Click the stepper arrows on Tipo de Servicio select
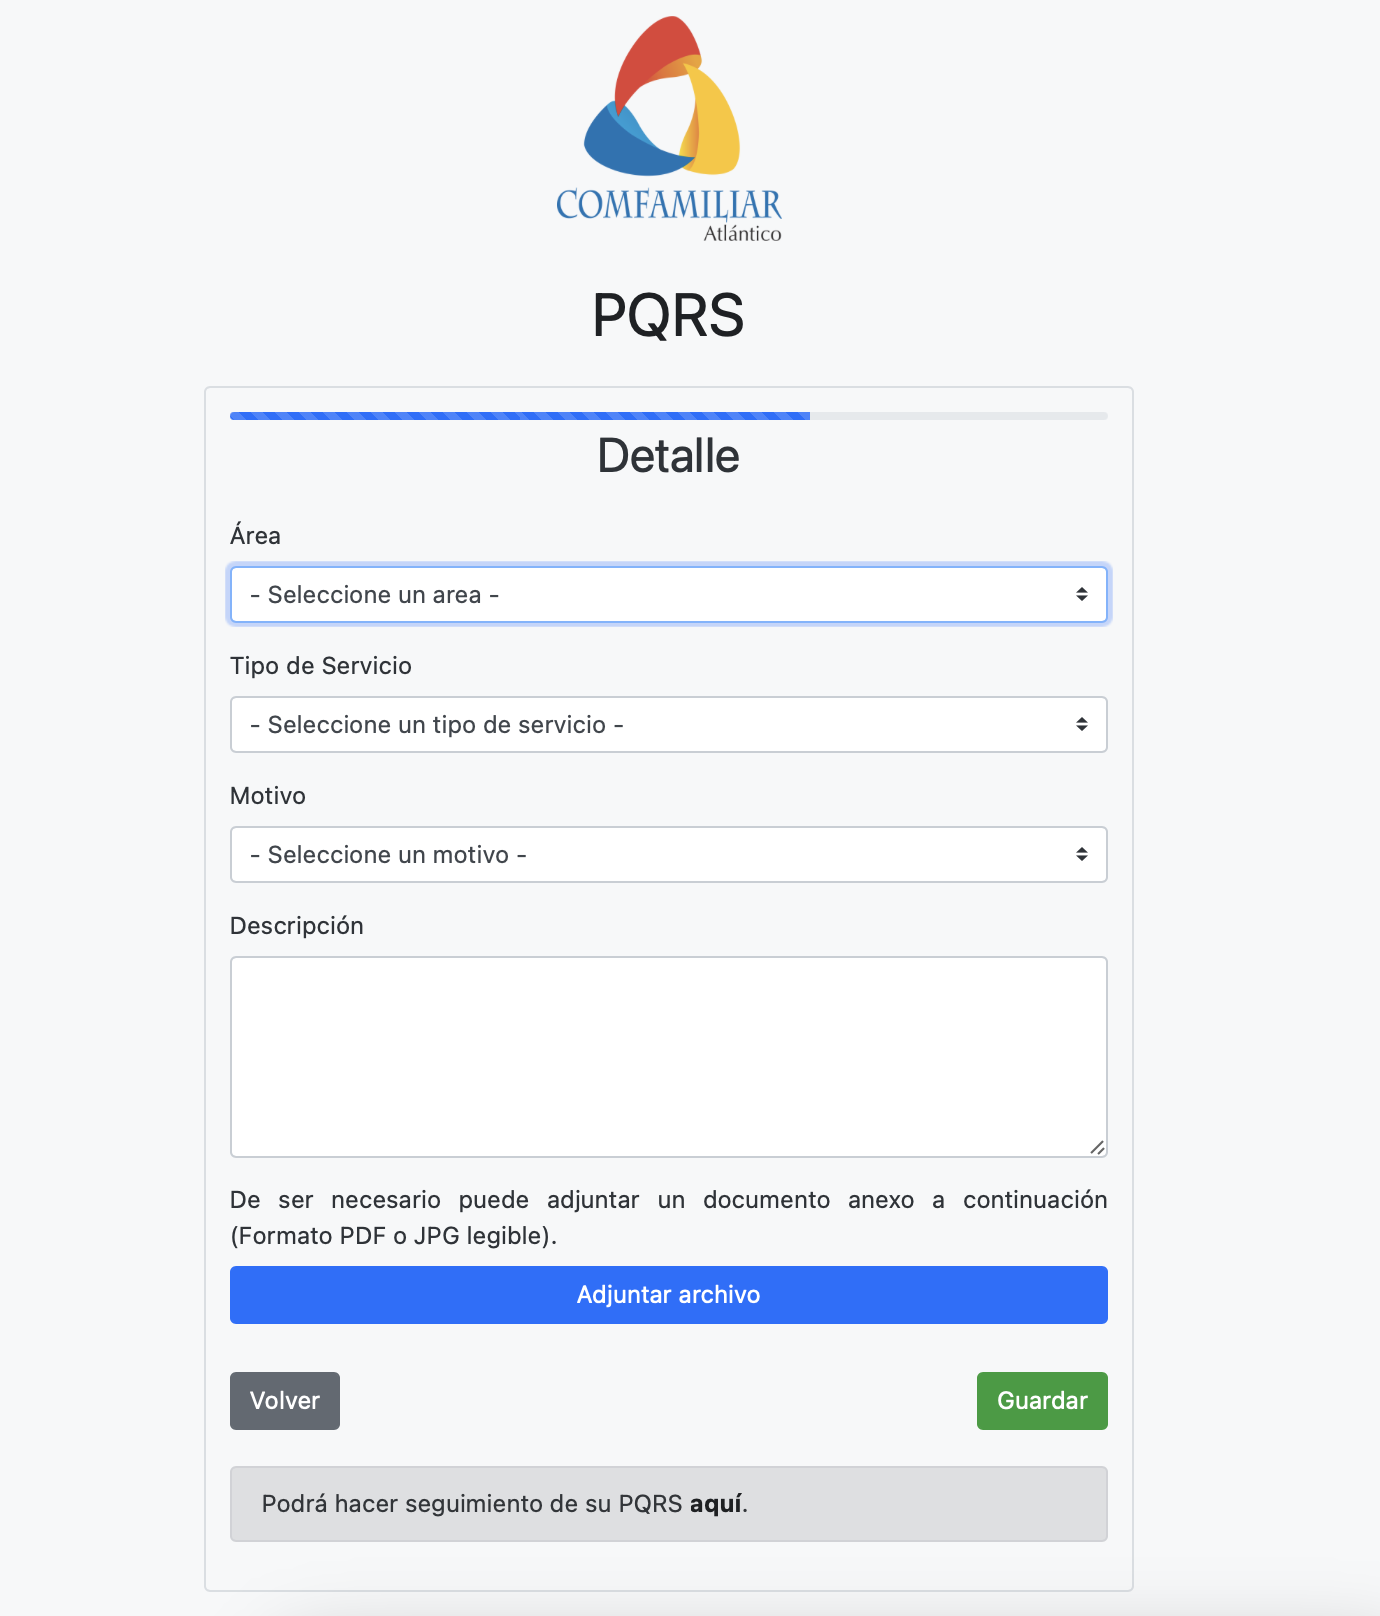 point(1080,724)
